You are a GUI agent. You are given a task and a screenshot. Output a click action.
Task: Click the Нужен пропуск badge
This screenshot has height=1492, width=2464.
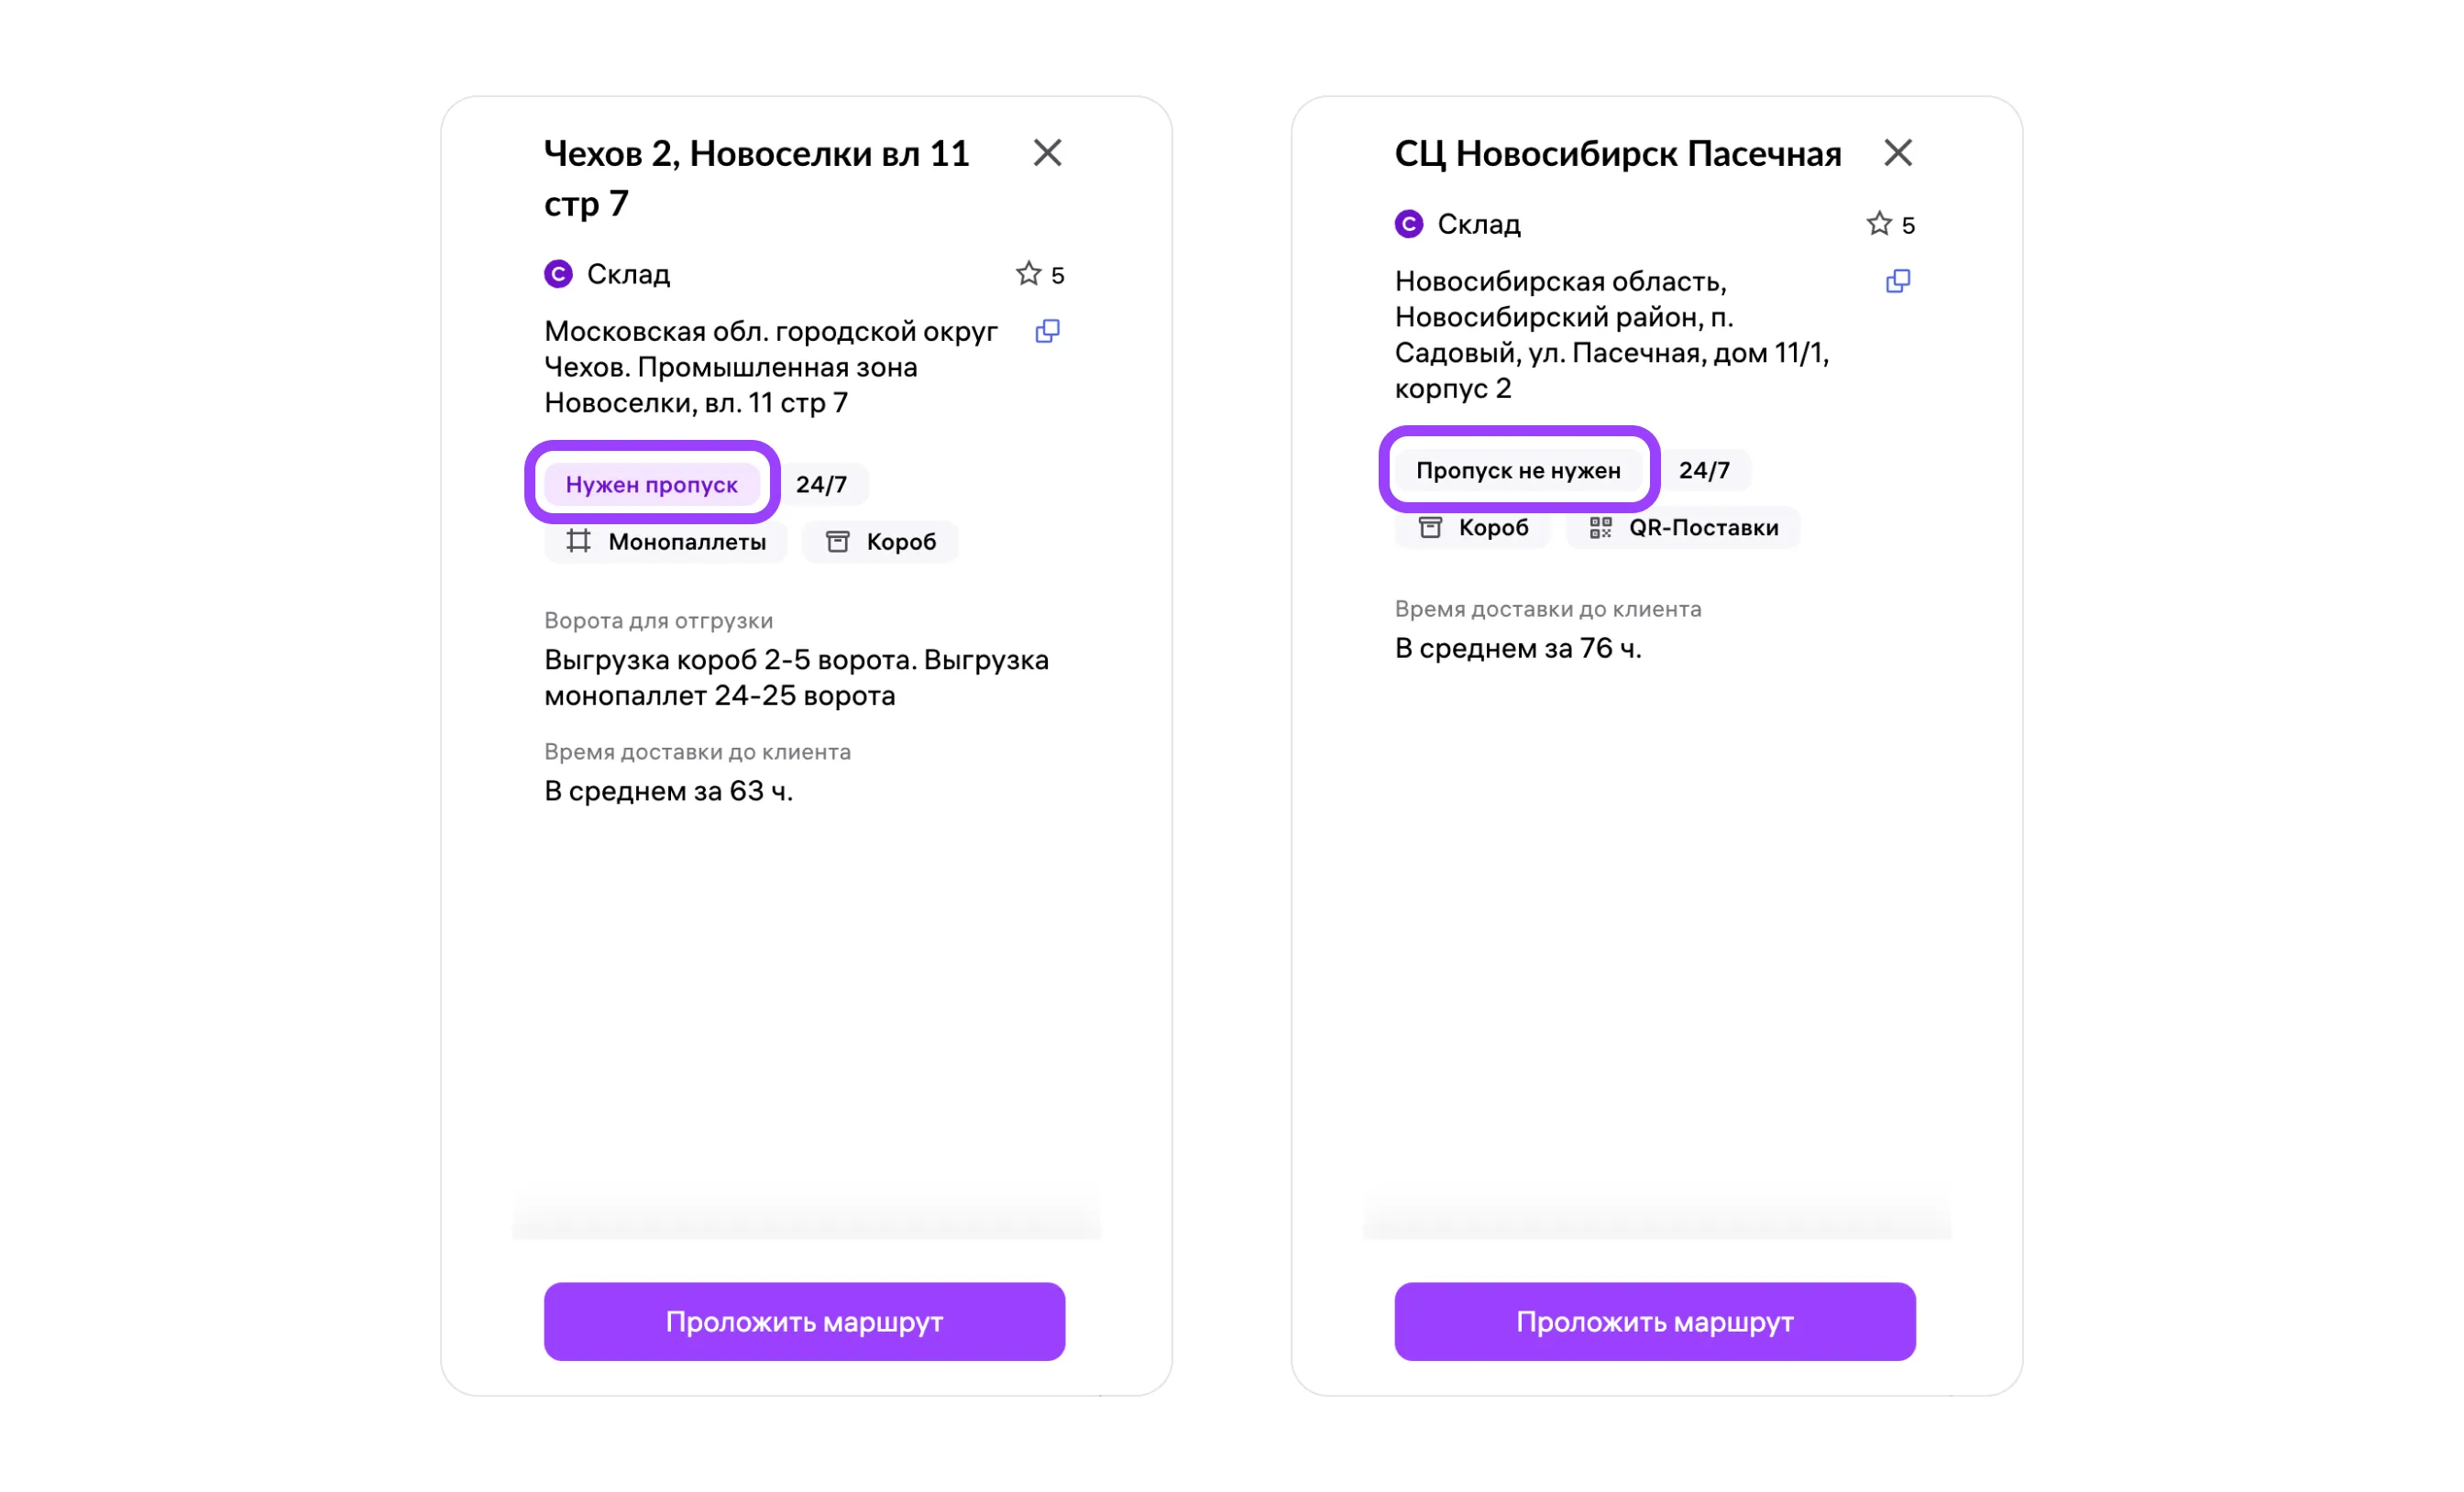tap(651, 485)
